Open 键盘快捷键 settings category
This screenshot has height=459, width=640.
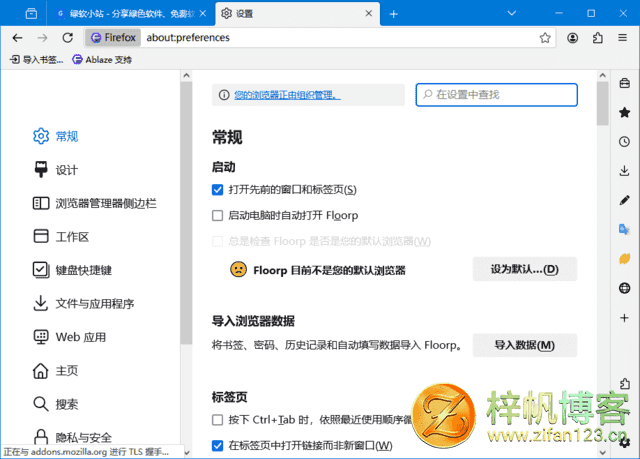(x=72, y=270)
